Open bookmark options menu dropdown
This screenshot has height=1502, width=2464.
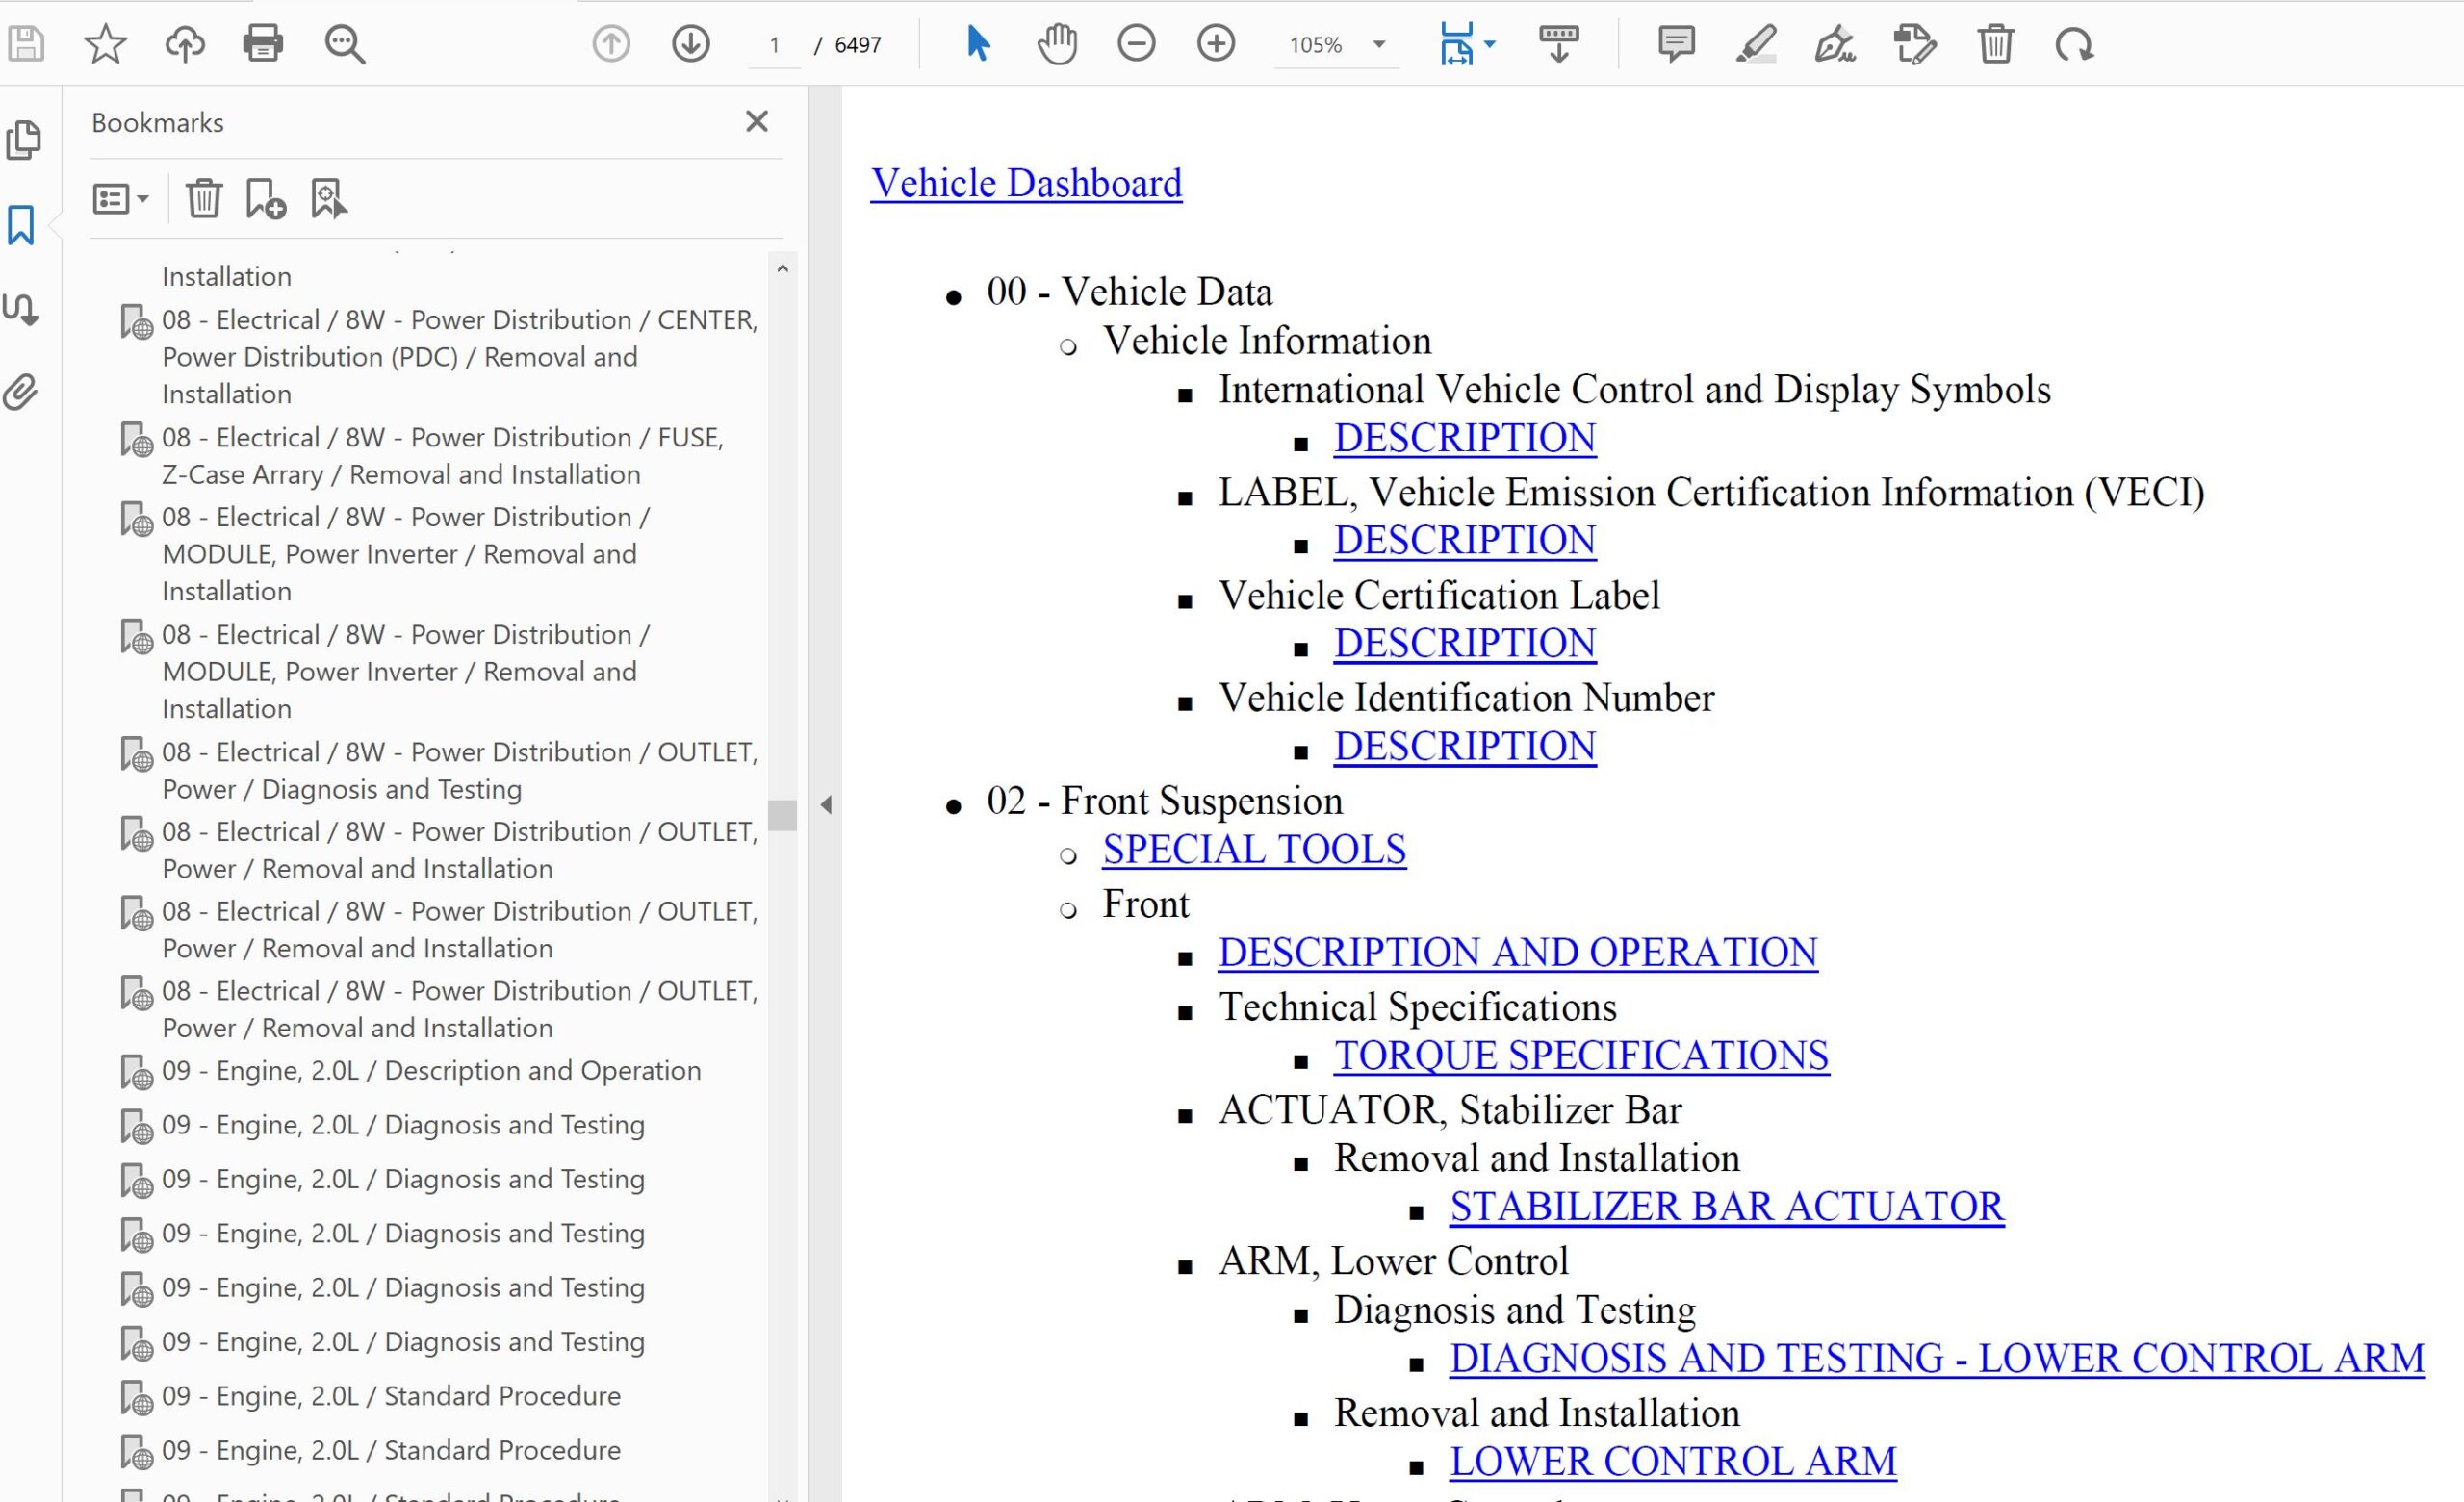tap(120, 198)
